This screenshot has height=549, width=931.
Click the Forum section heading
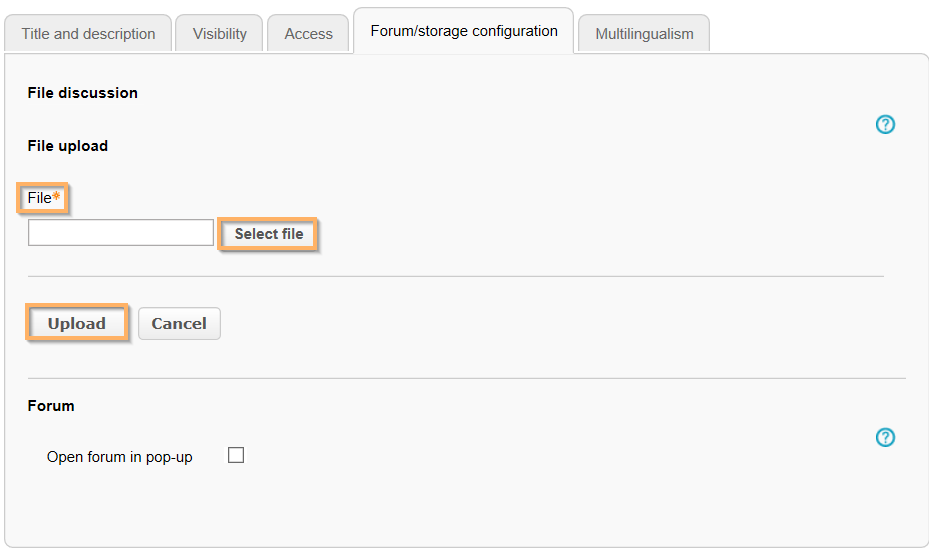pyautogui.click(x=51, y=406)
